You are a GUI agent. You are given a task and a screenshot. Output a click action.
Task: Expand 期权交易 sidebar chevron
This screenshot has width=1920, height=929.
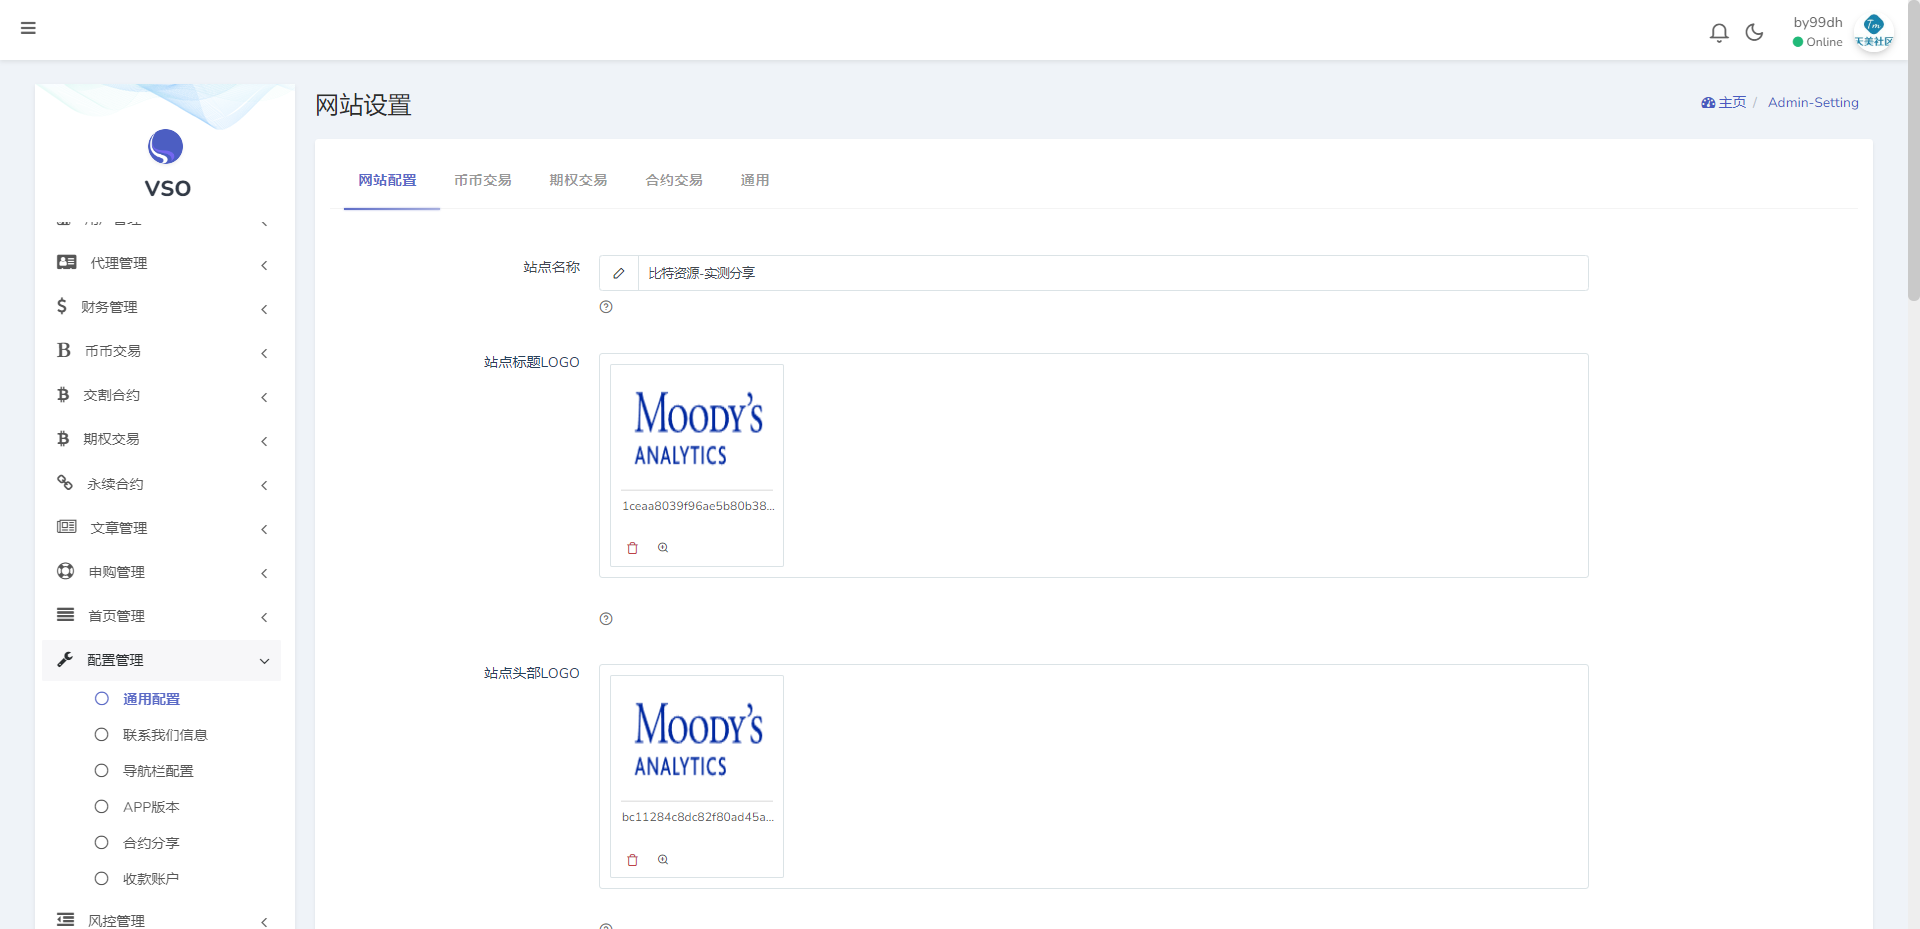click(264, 441)
